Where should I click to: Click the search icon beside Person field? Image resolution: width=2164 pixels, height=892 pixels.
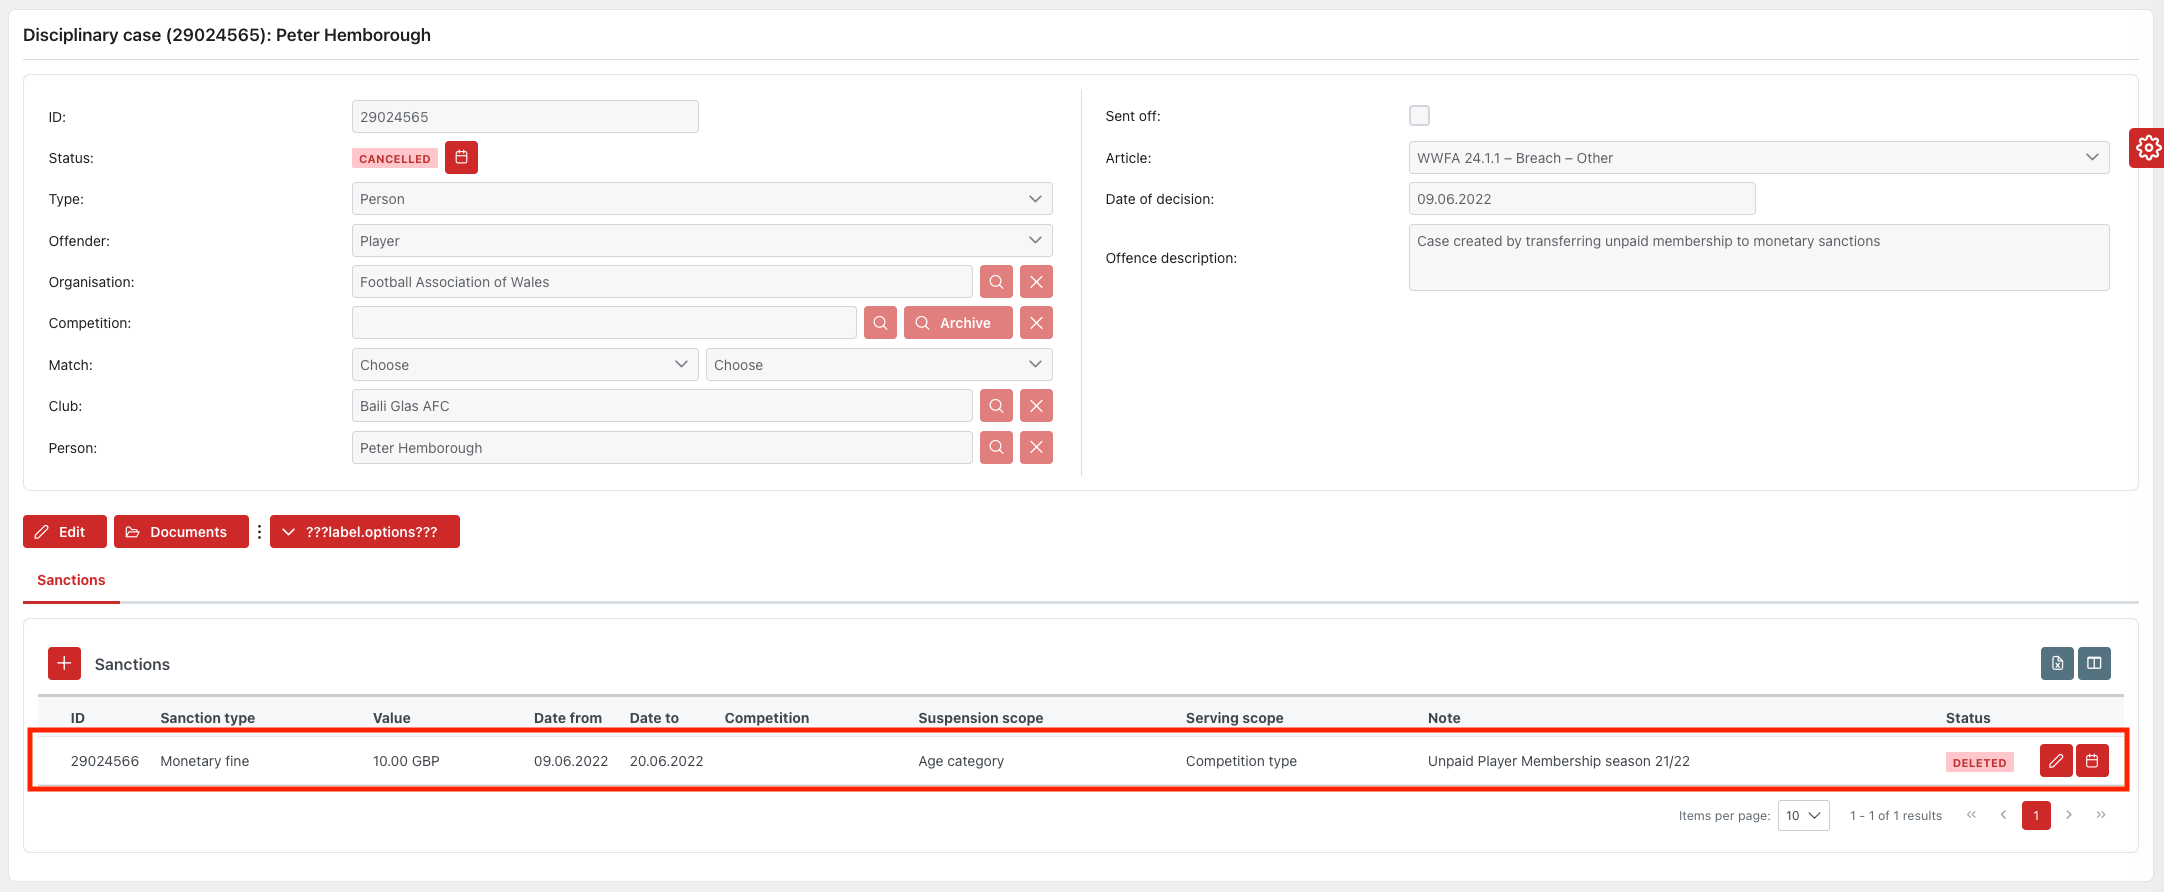point(996,448)
